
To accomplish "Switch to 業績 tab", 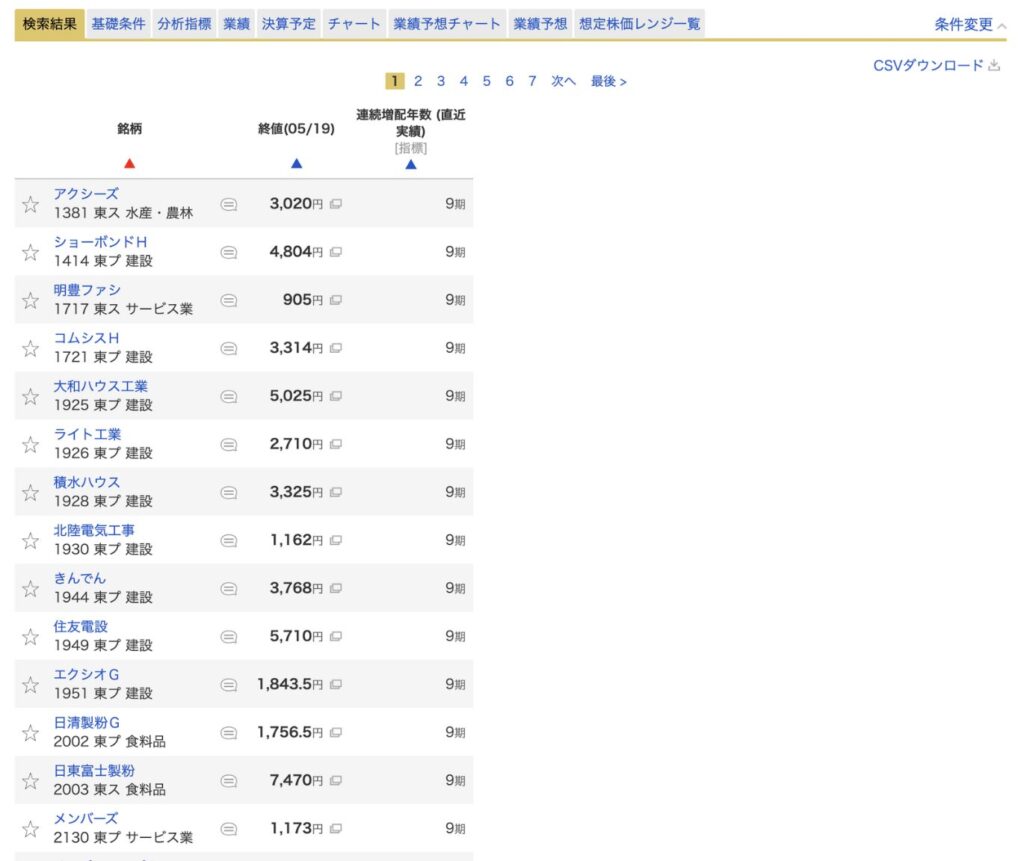I will 236,24.
